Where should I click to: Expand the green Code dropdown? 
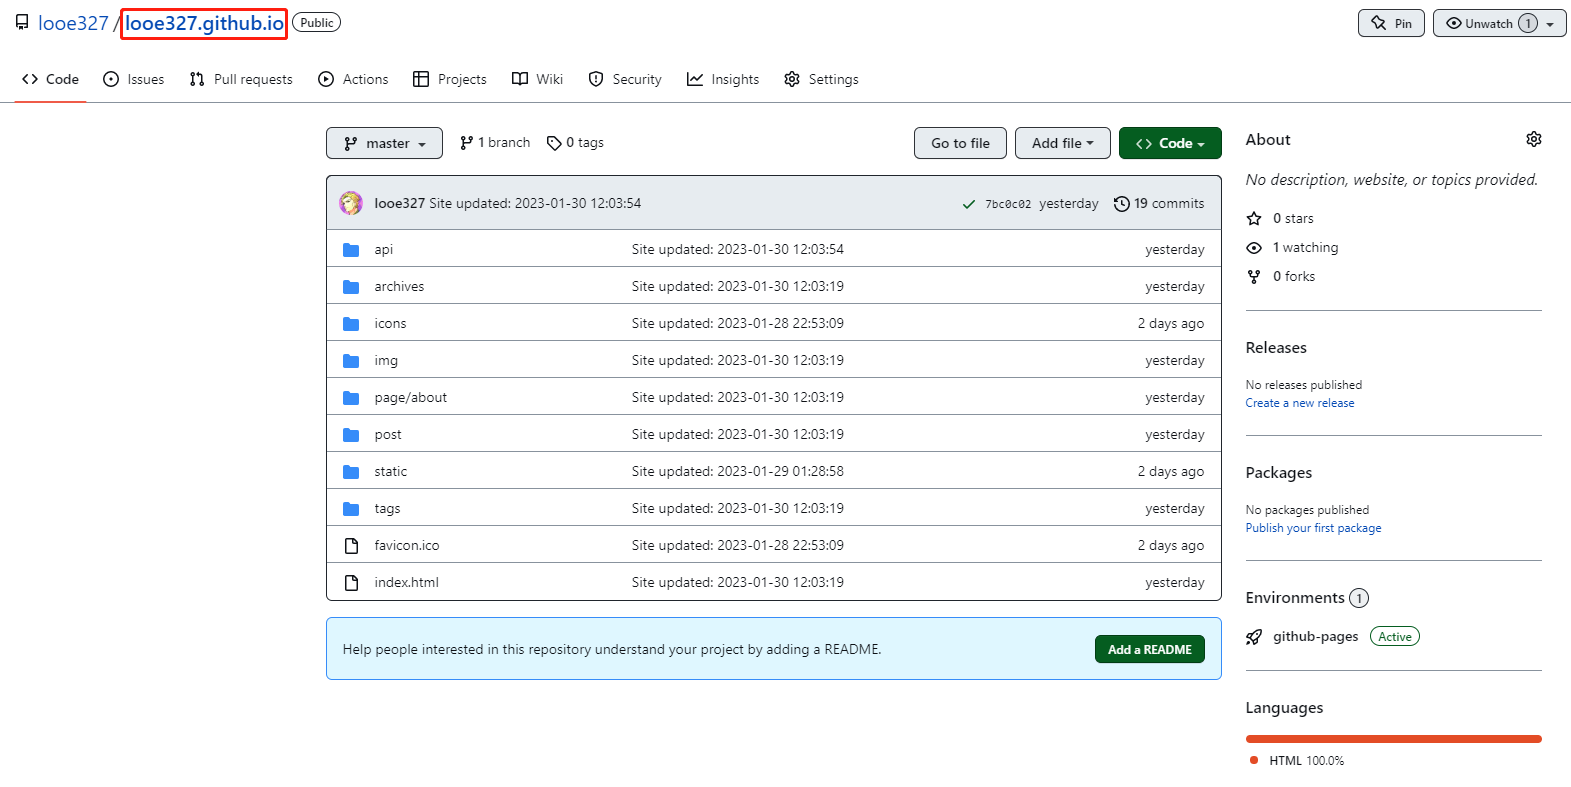tap(1169, 143)
